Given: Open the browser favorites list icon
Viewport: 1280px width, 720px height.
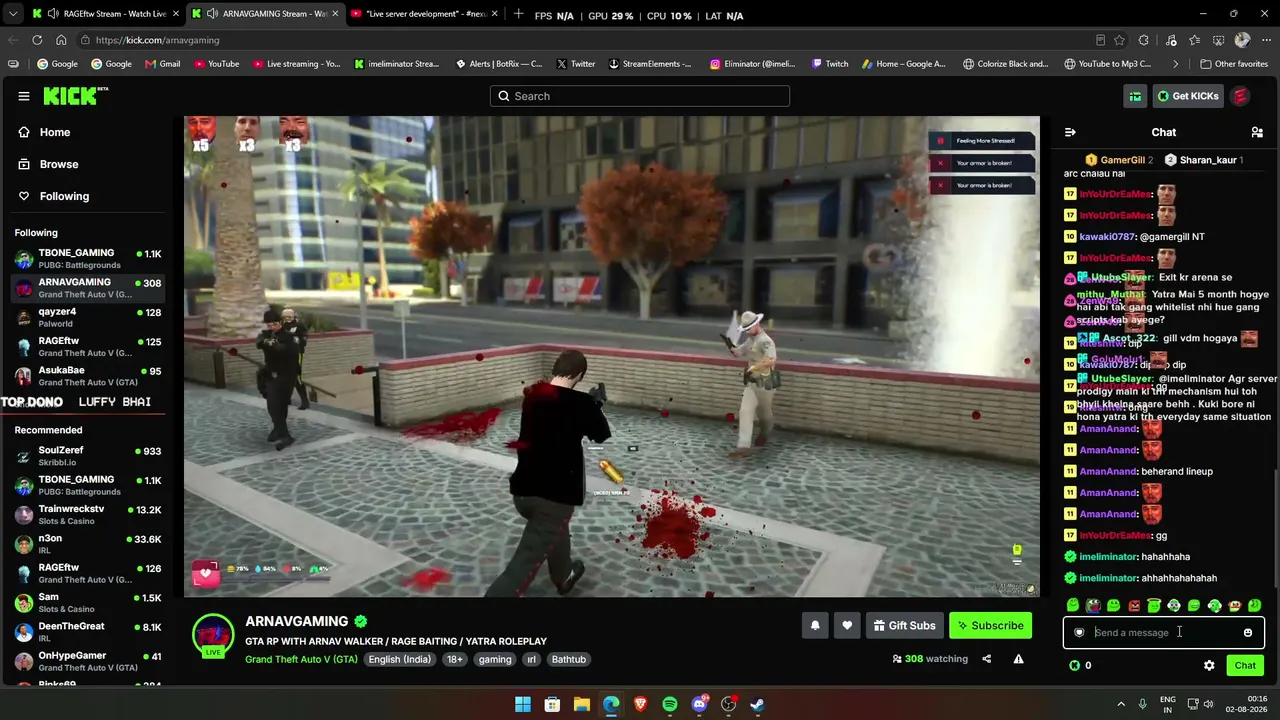Looking at the screenshot, I should 1195,40.
